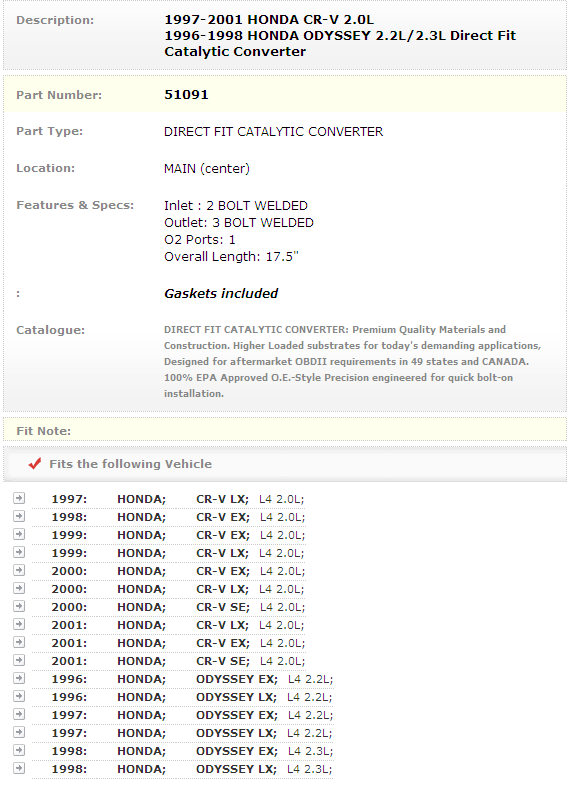
Task: Click the red checkmark near Fits the following Vehicle
Action: [x=35, y=463]
